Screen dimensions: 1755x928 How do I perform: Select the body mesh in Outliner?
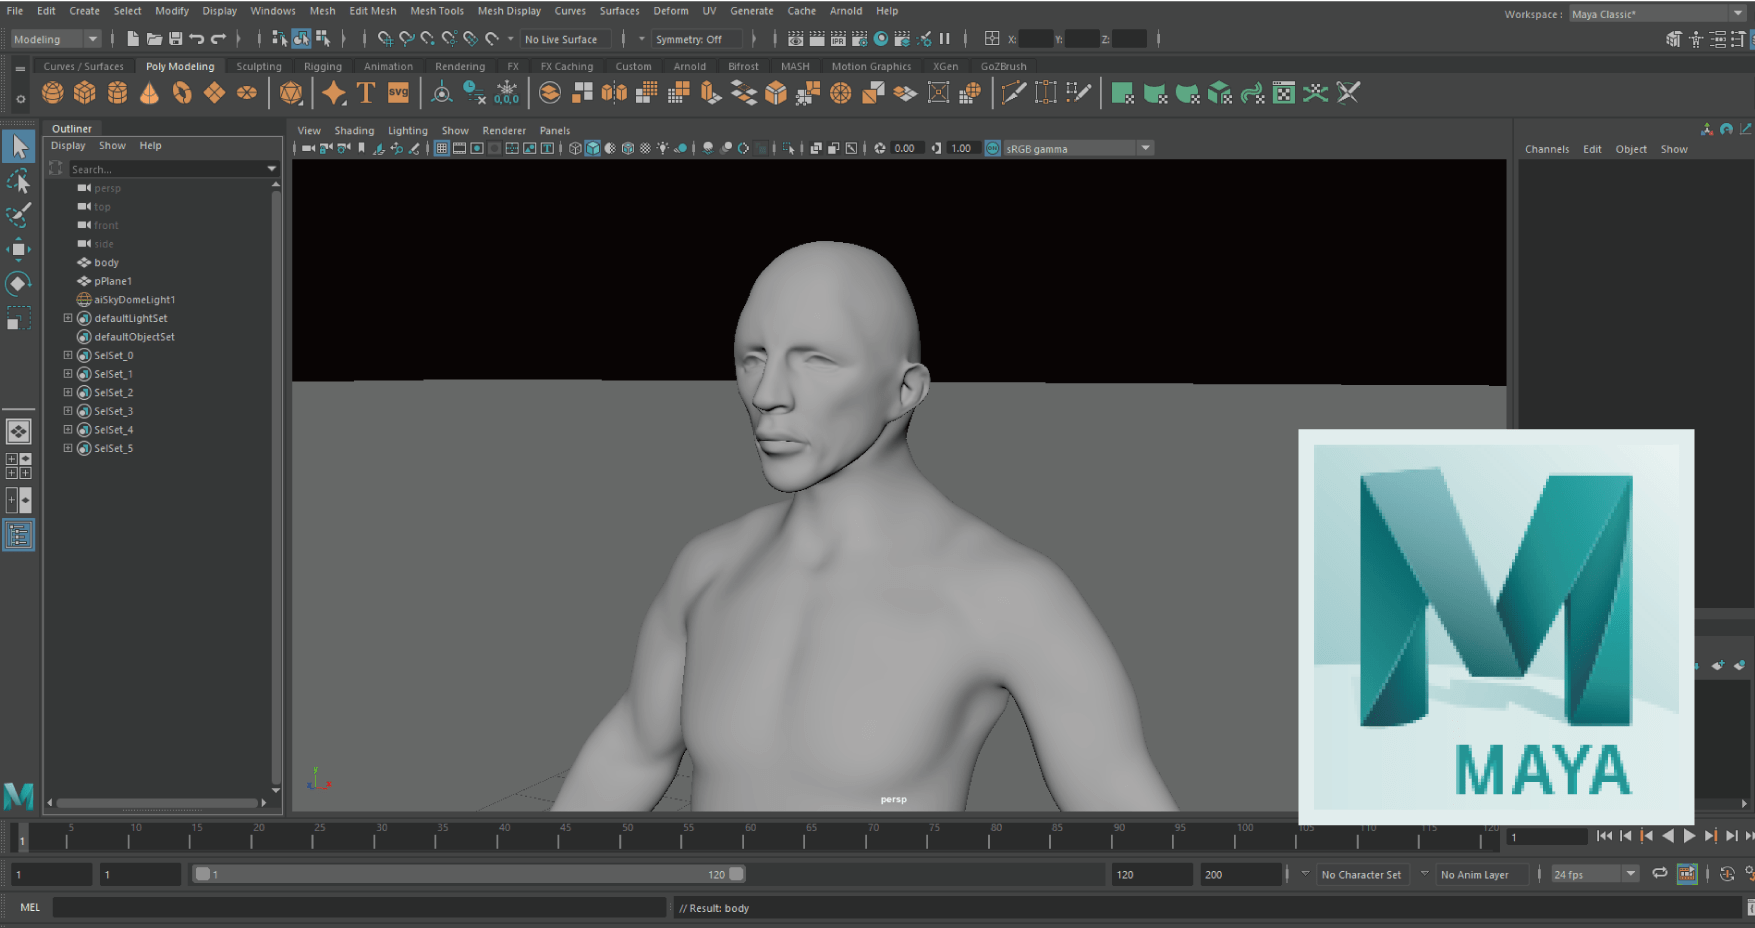point(106,262)
